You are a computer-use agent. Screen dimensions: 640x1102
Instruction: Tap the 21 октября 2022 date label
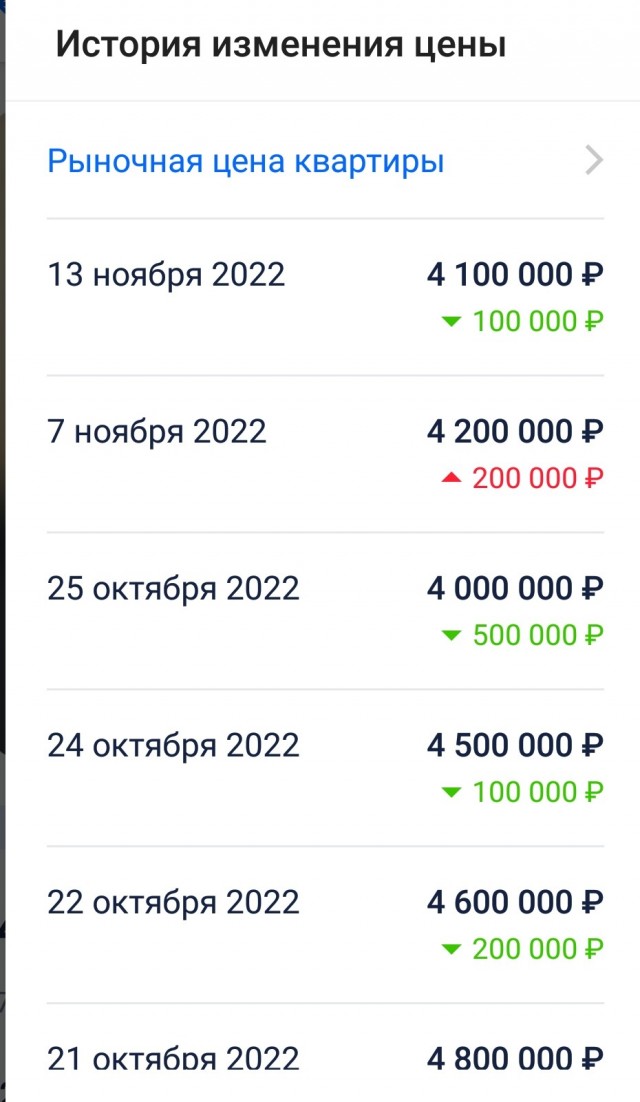[170, 1057]
